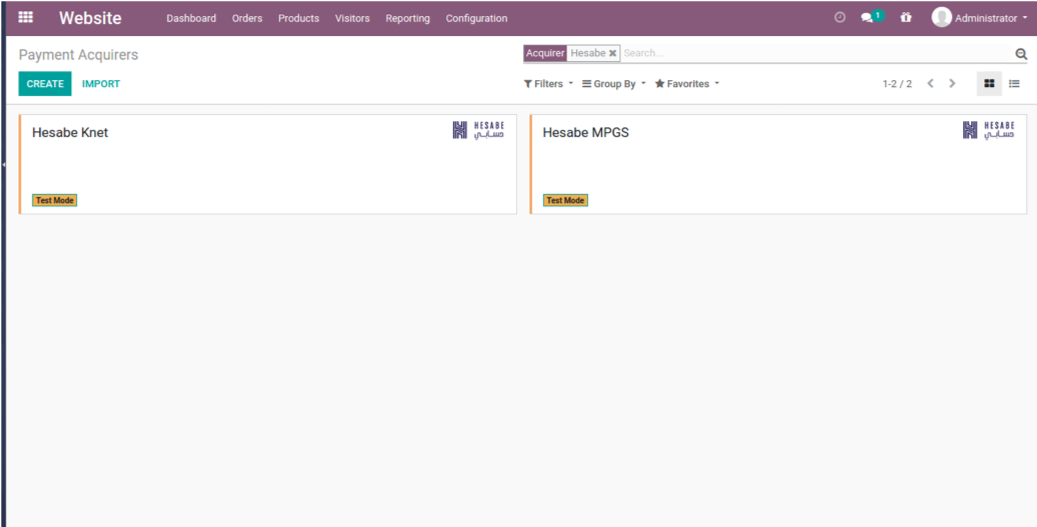This screenshot has height=527, width=1037.
Task: Click the Test Mode badge on Hesabe MPGS
Action: click(565, 200)
